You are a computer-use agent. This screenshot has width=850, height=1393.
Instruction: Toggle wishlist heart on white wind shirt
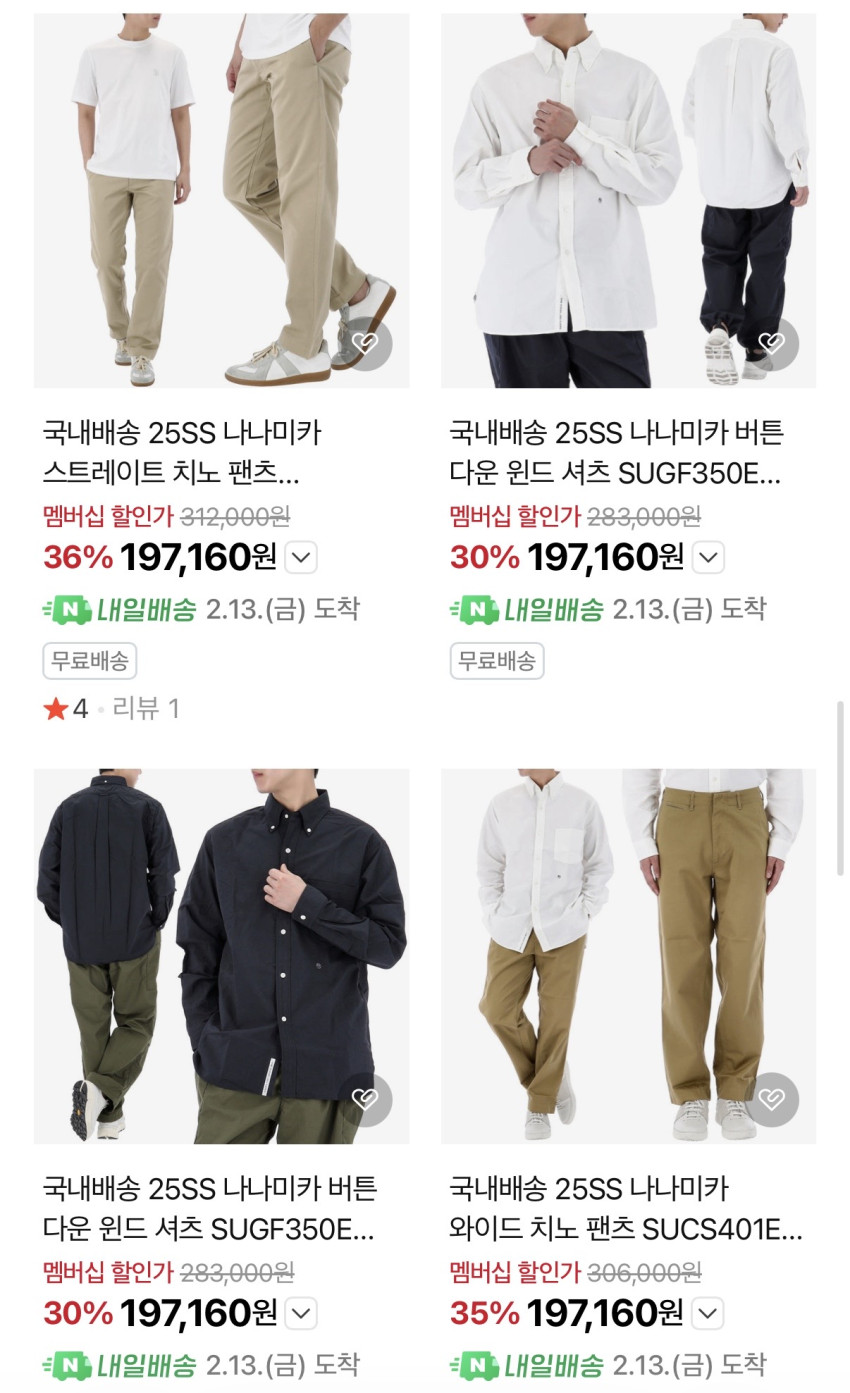point(772,344)
